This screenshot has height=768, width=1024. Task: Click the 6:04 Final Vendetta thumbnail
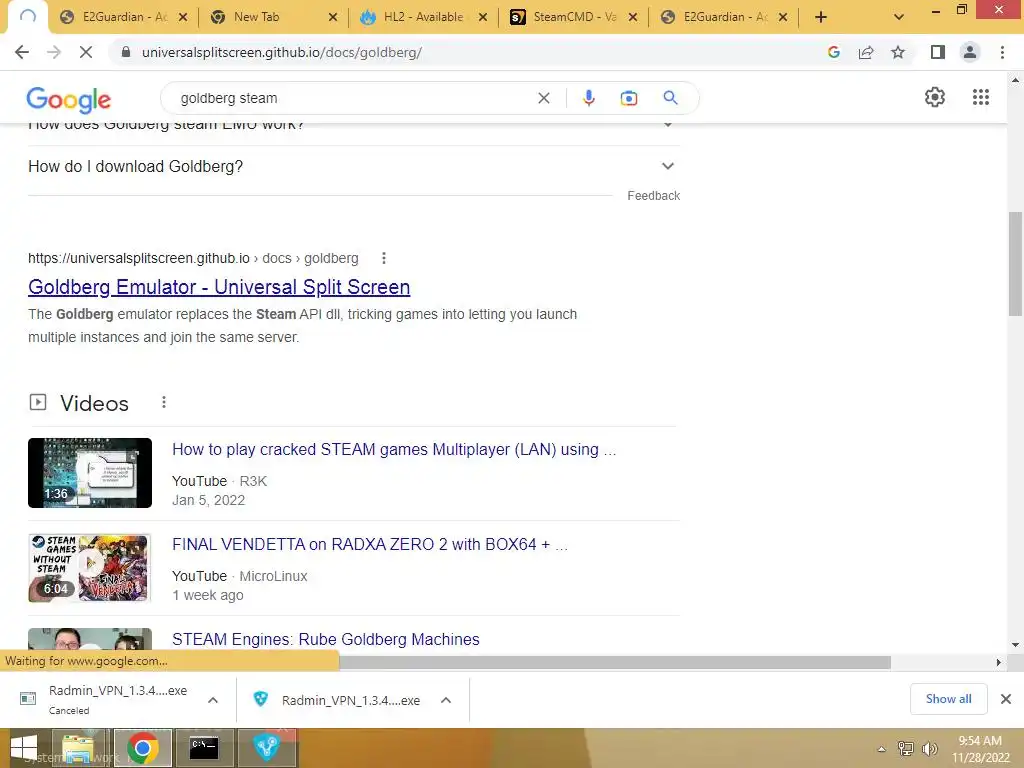click(x=89, y=568)
